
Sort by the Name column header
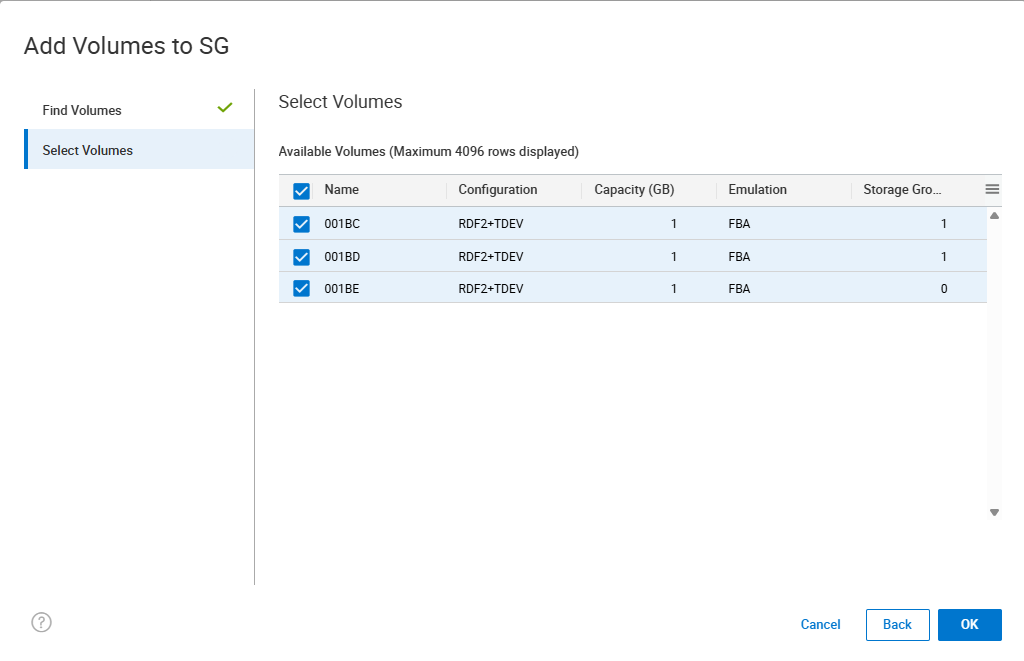click(x=342, y=190)
